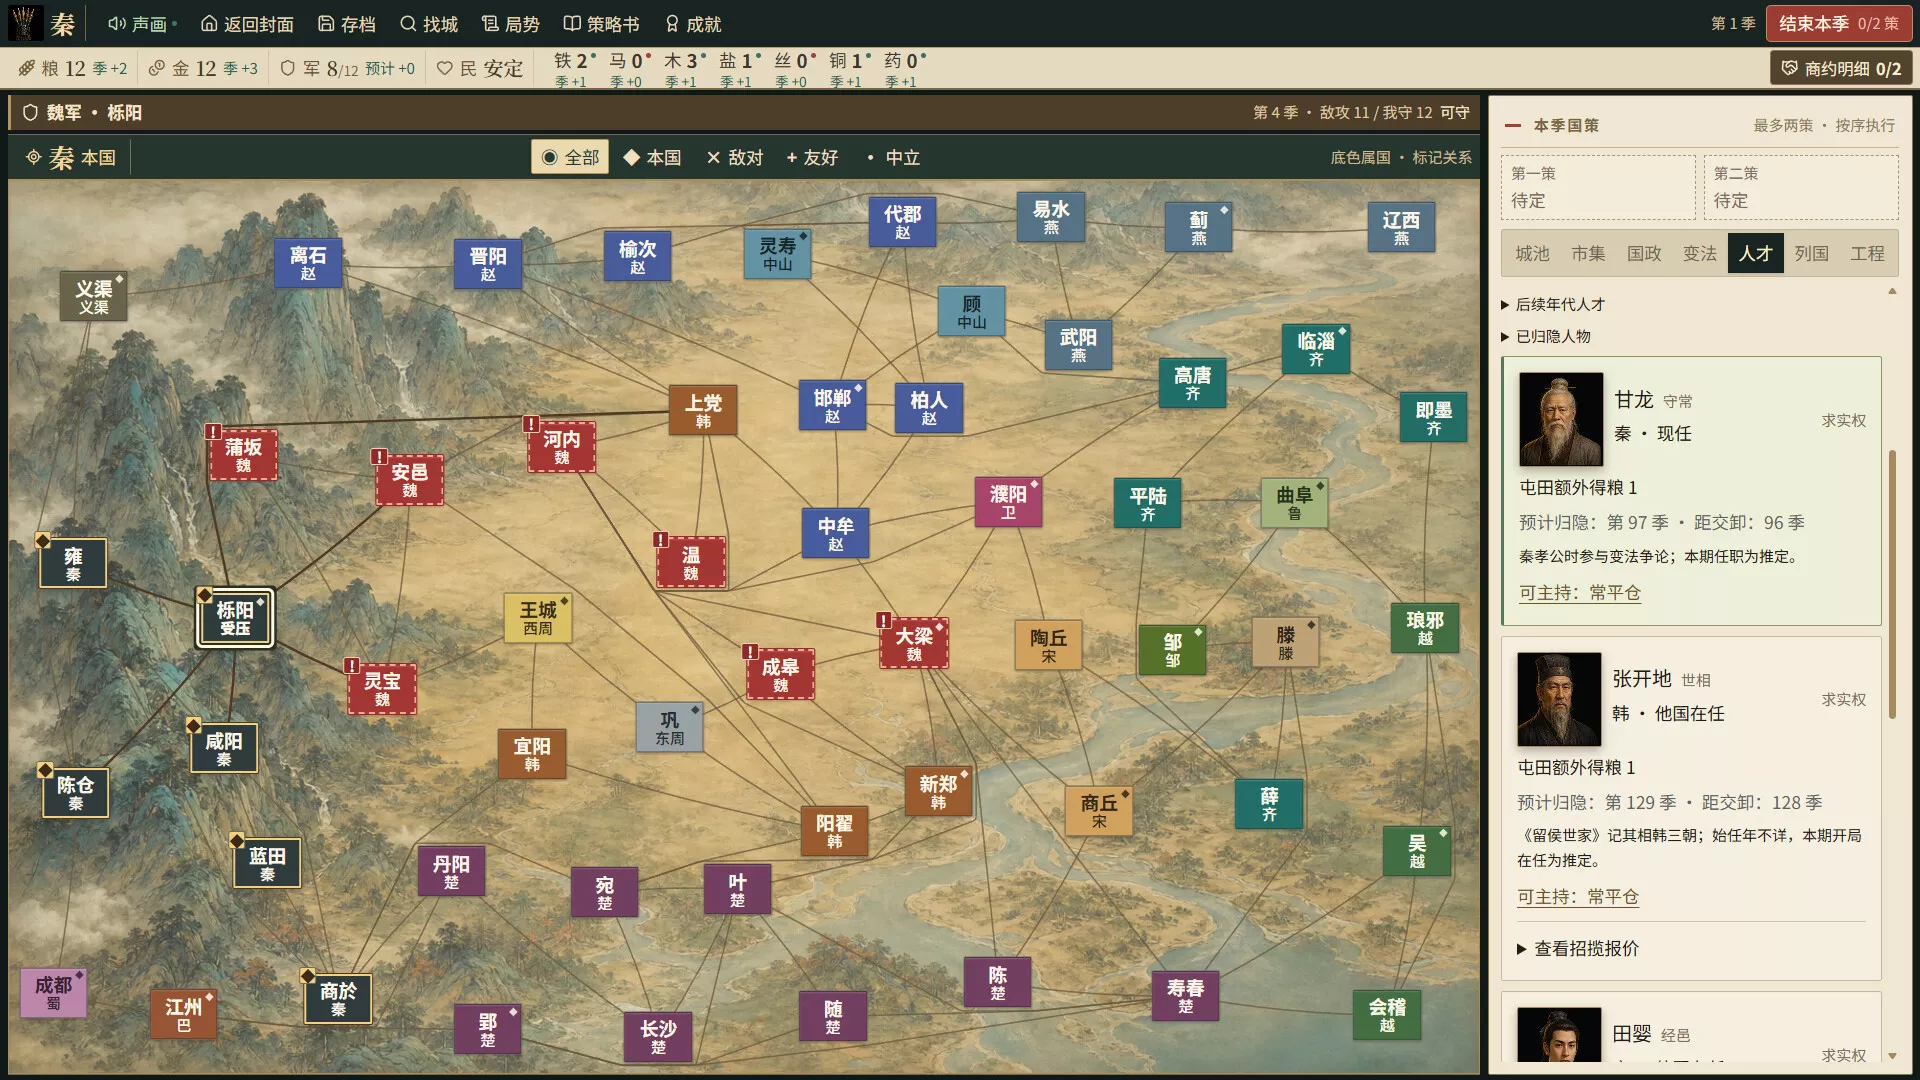Open the 找城 search icon
Image resolution: width=1920 pixels, height=1080 pixels.
(408, 24)
